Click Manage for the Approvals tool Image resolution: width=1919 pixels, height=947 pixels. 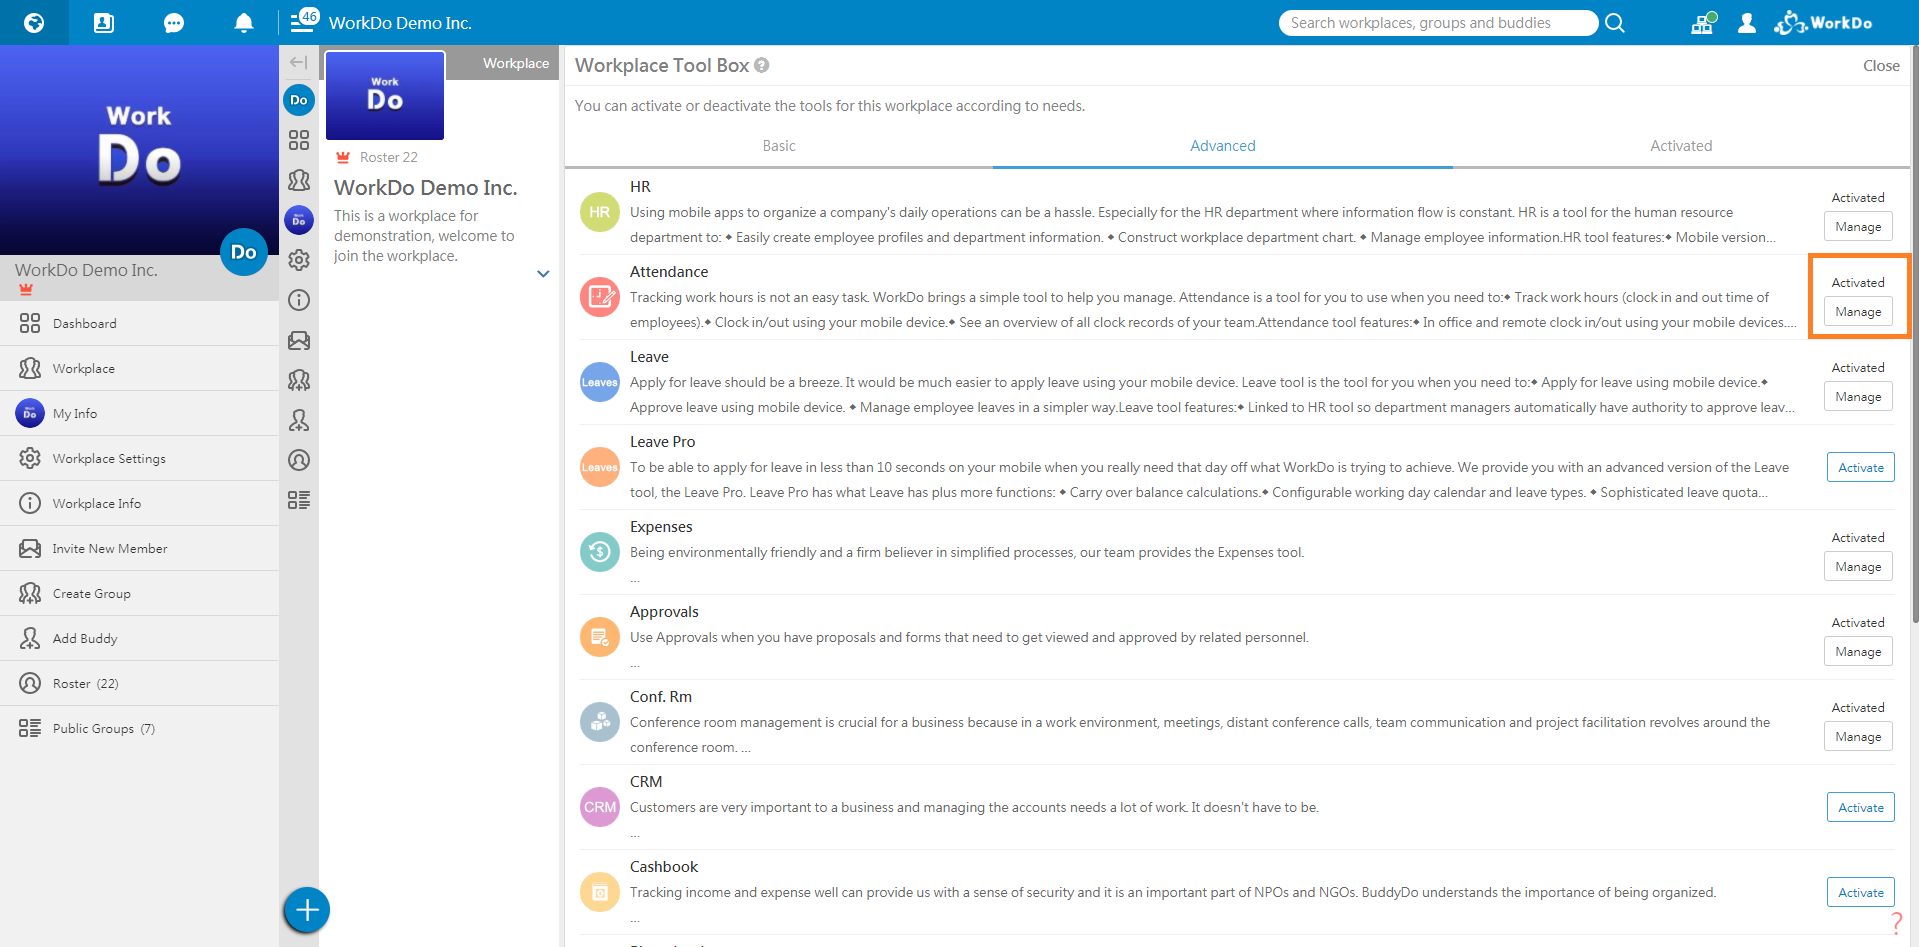[x=1858, y=652]
